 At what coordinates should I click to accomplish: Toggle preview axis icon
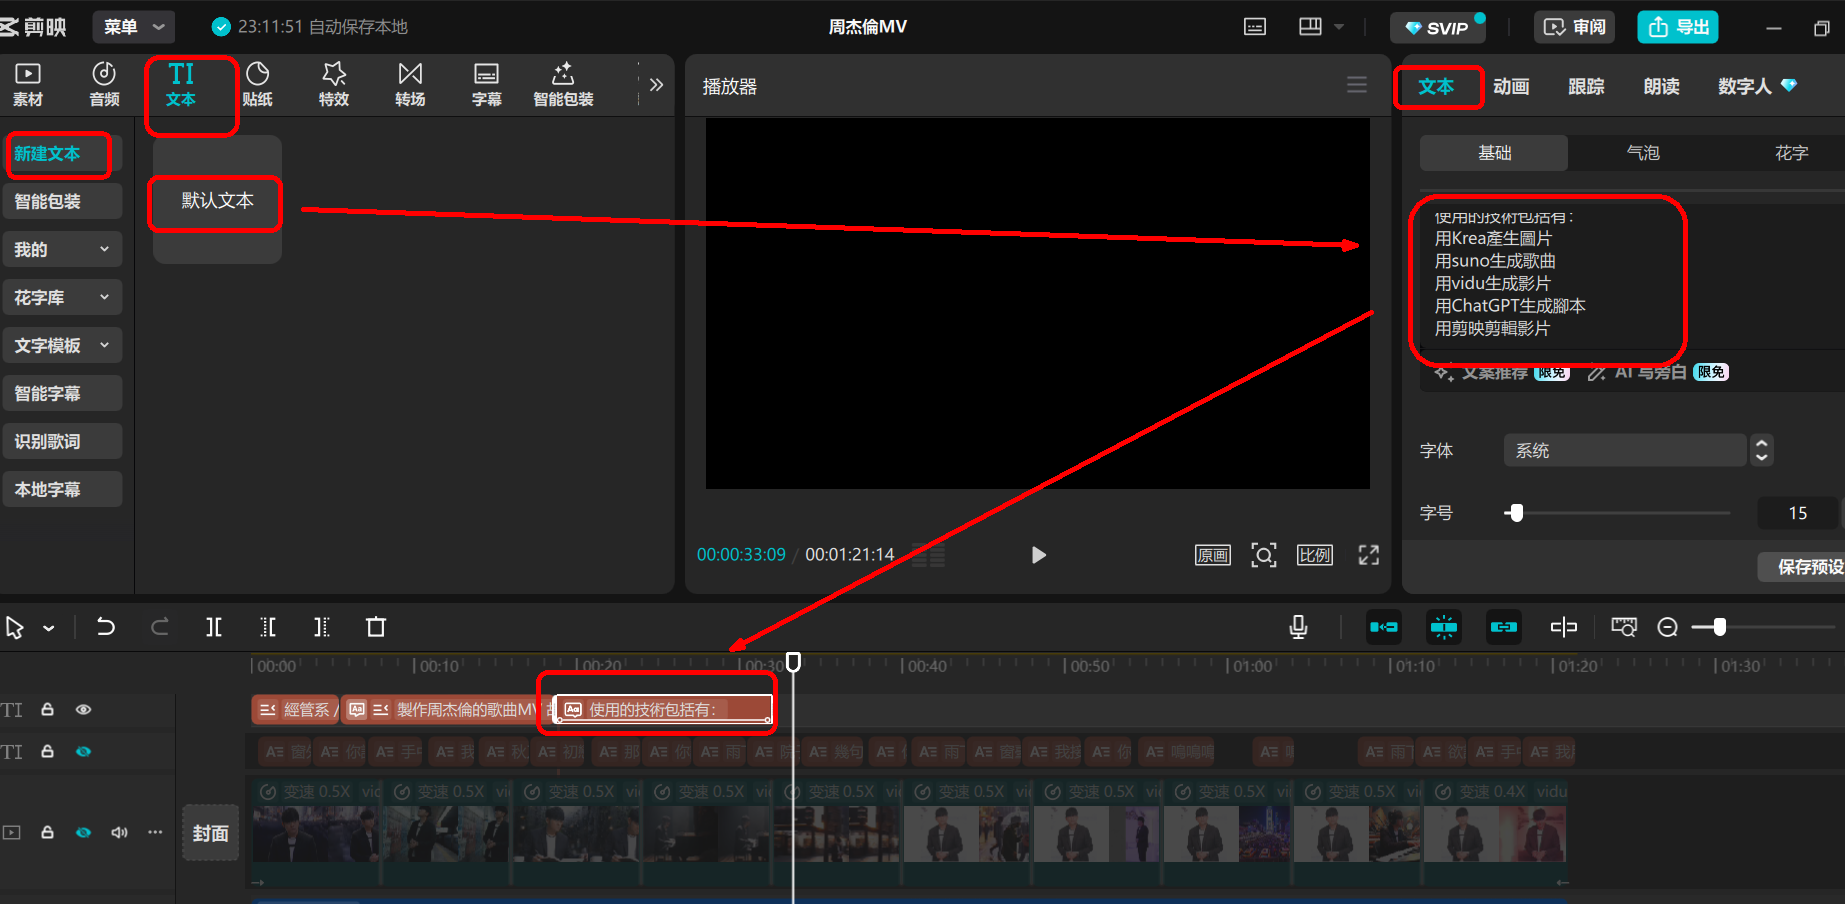point(1564,627)
